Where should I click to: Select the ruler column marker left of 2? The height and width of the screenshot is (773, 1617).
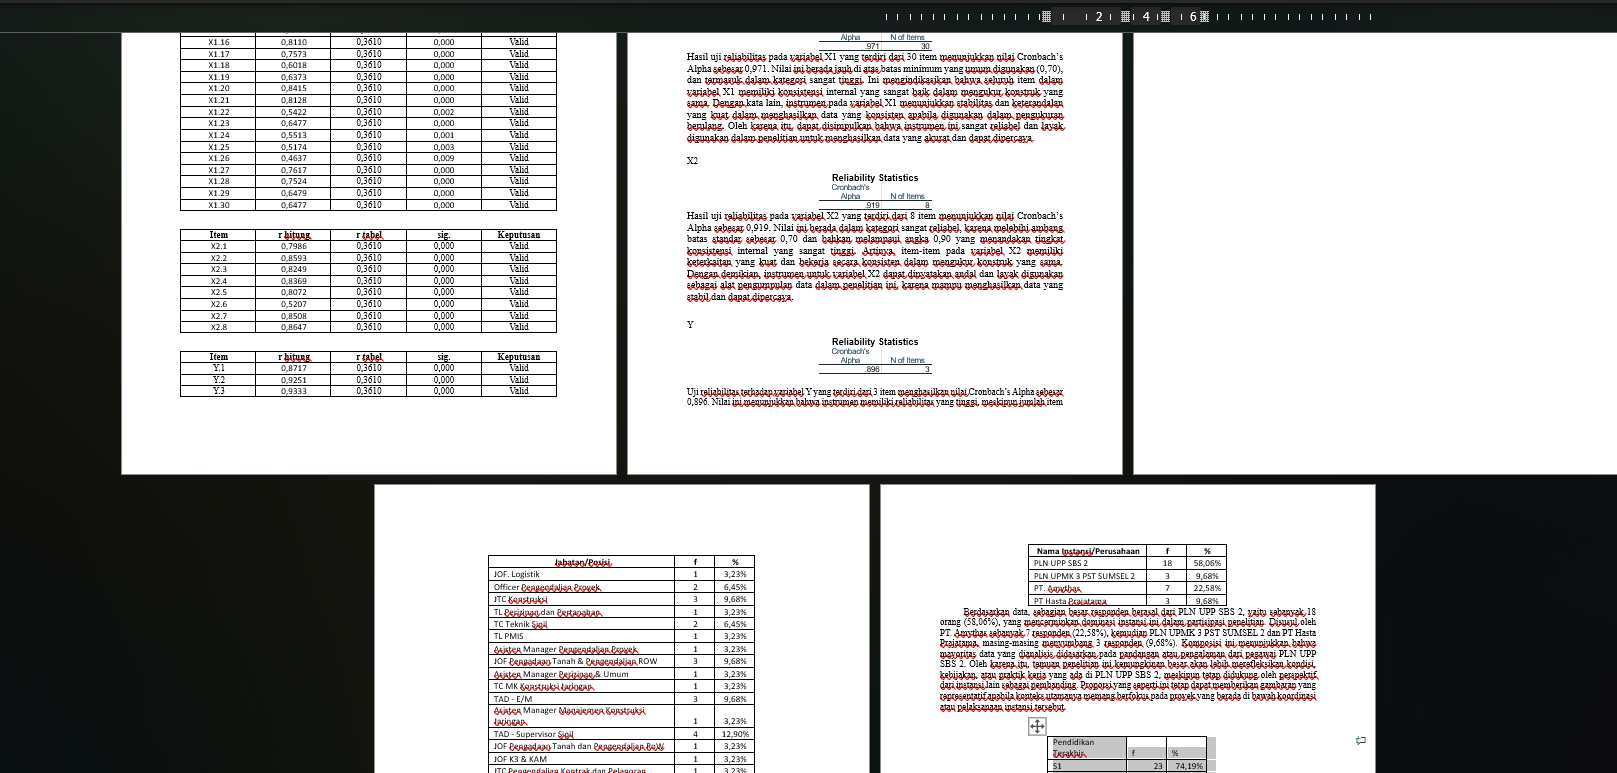click(1046, 17)
